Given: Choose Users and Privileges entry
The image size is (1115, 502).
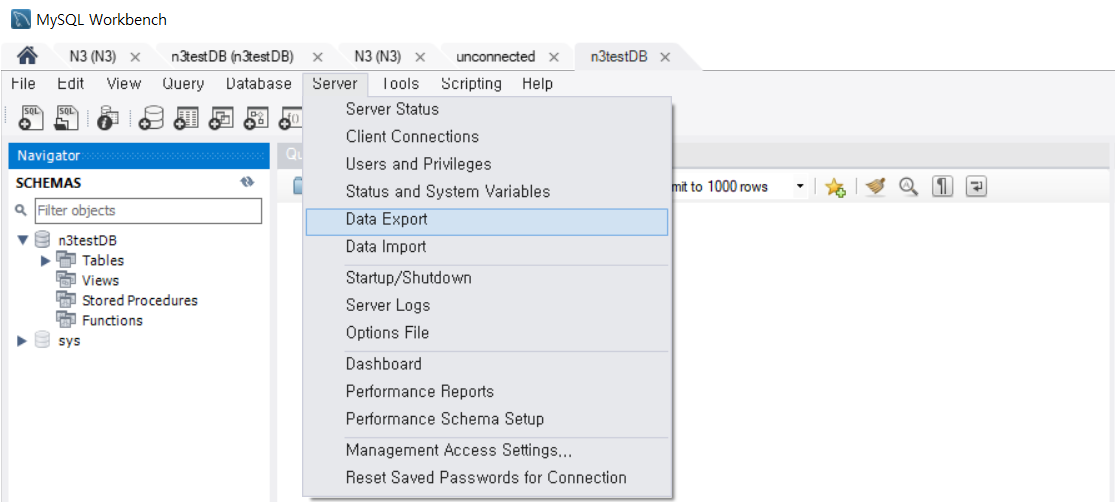Looking at the screenshot, I should click(487, 164).
